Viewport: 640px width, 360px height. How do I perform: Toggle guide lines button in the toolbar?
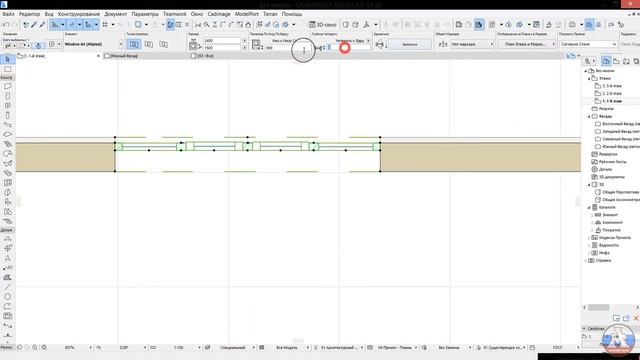(54, 25)
